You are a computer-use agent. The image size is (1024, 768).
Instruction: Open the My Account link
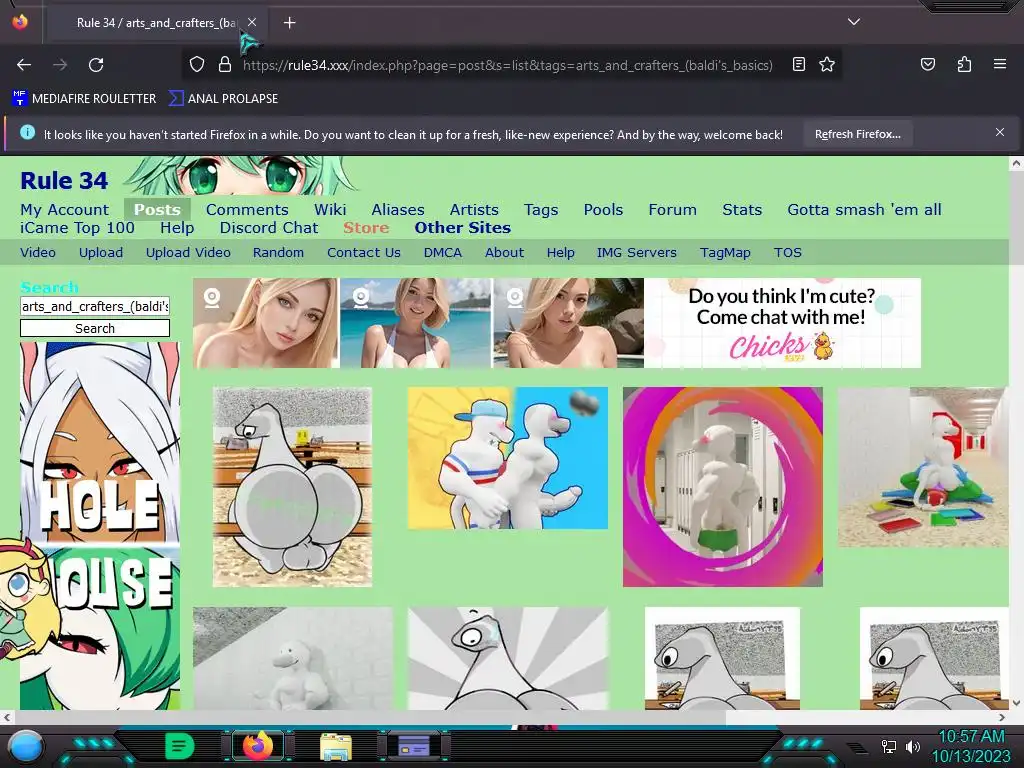[x=64, y=210]
